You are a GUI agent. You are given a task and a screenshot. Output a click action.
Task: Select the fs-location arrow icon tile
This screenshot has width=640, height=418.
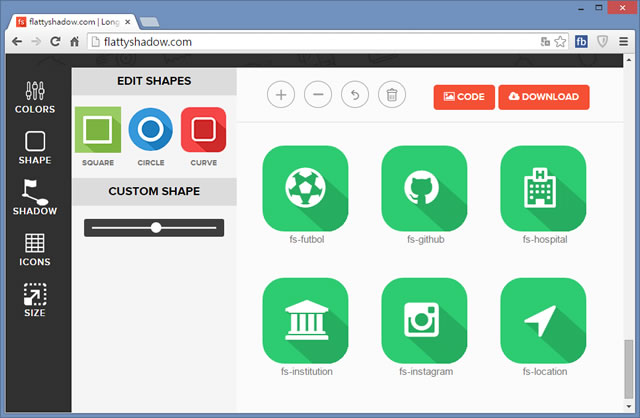tap(543, 321)
